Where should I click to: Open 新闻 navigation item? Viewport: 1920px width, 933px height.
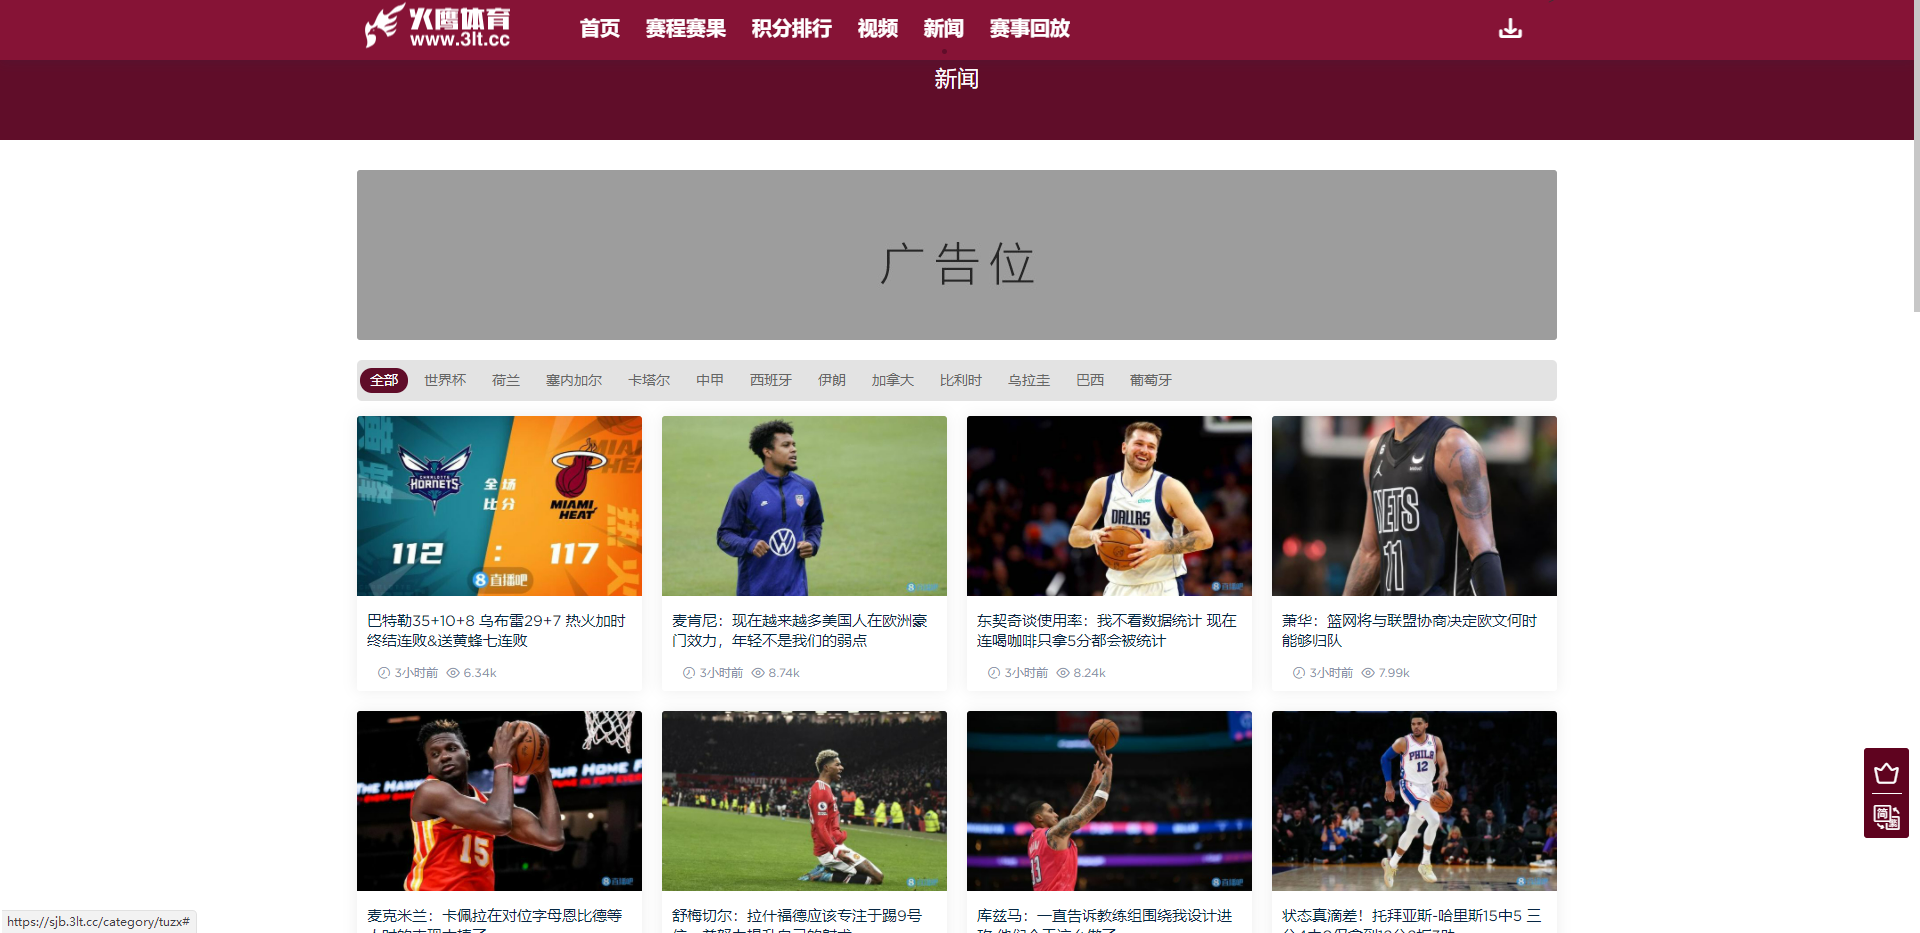coord(944,28)
